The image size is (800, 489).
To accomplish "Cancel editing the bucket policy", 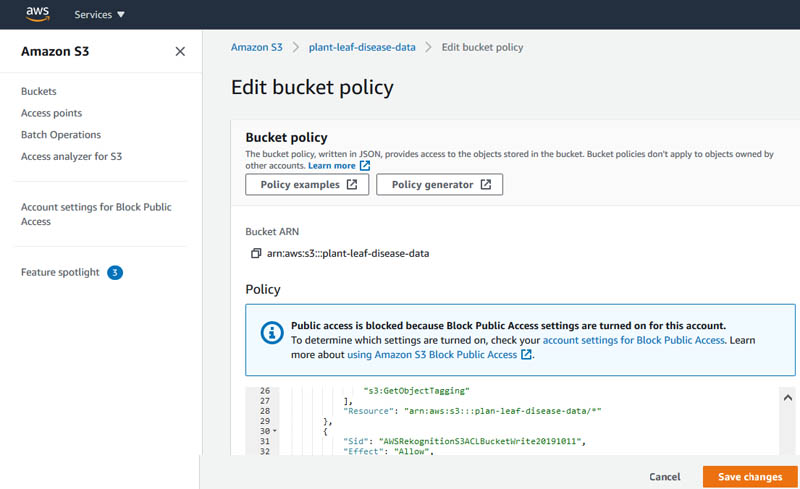I will pos(664,477).
